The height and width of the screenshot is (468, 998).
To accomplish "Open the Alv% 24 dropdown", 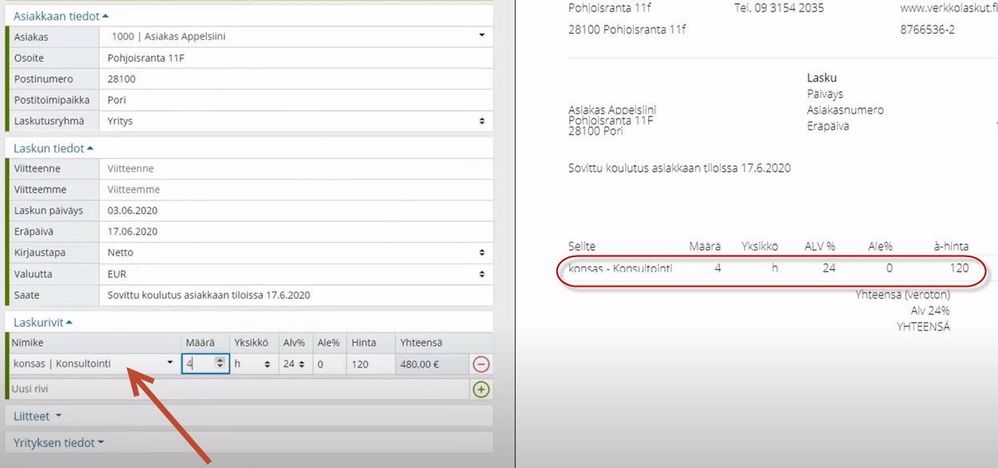I will (295, 364).
